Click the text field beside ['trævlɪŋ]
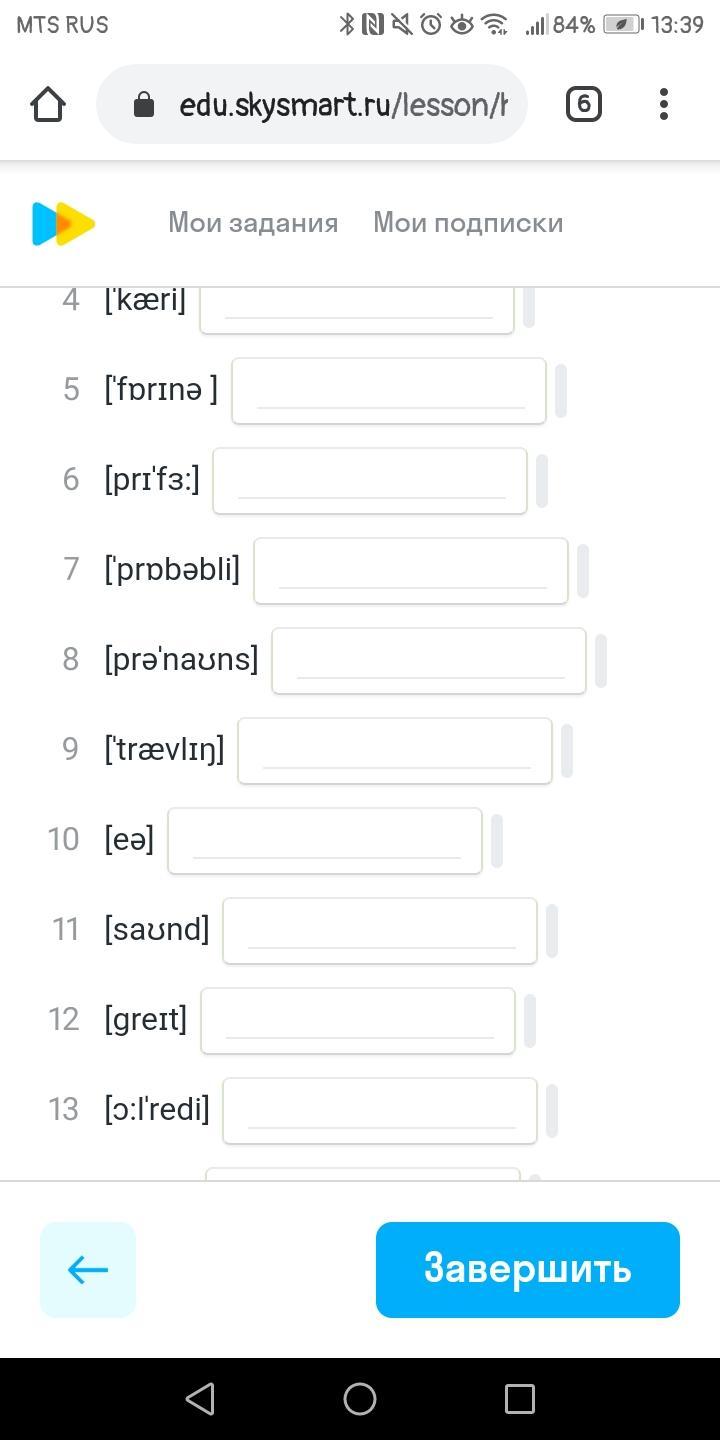The width and height of the screenshot is (720, 1440). (x=395, y=750)
